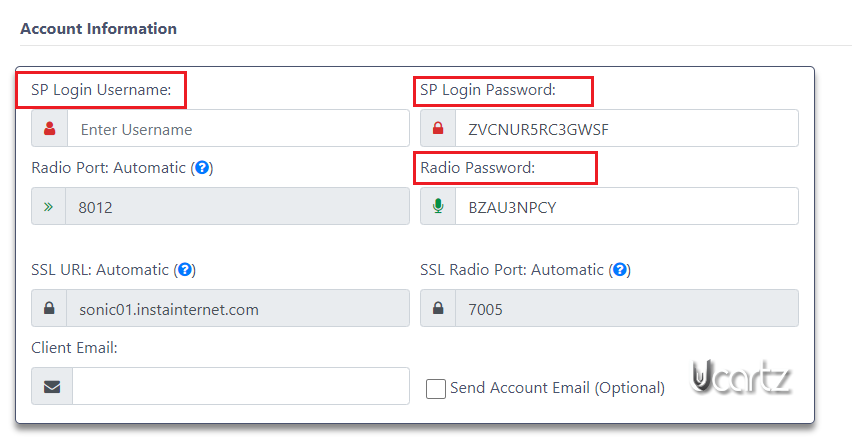Click the SSL URL field sonic01.instainternet.com
Viewport: 852px width, 437px height.
[x=237, y=308]
